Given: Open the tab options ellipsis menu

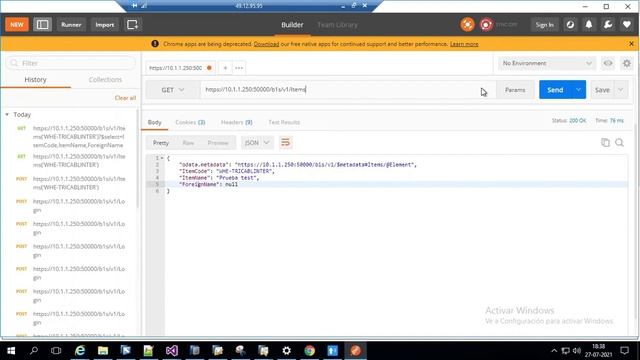Looking at the screenshot, I should pos(239,68).
